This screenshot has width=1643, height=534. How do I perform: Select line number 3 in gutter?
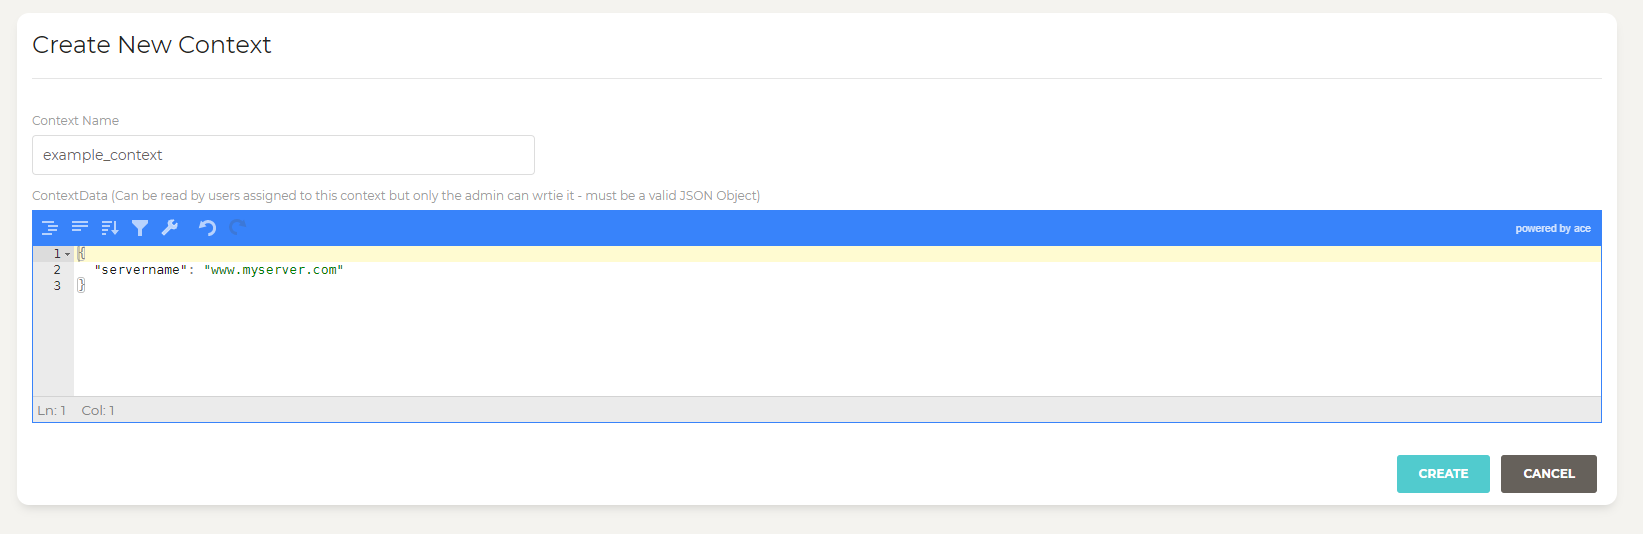click(x=57, y=286)
